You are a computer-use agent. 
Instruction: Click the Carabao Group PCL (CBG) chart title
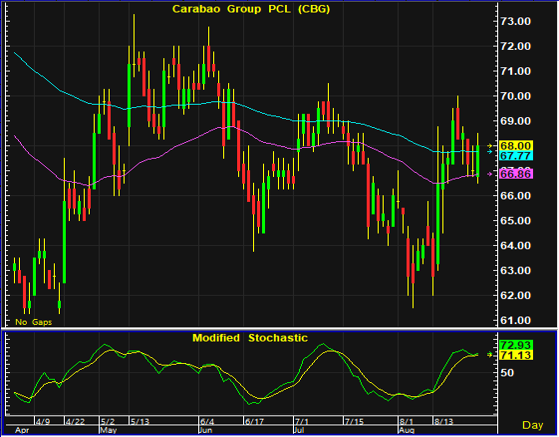click(251, 9)
